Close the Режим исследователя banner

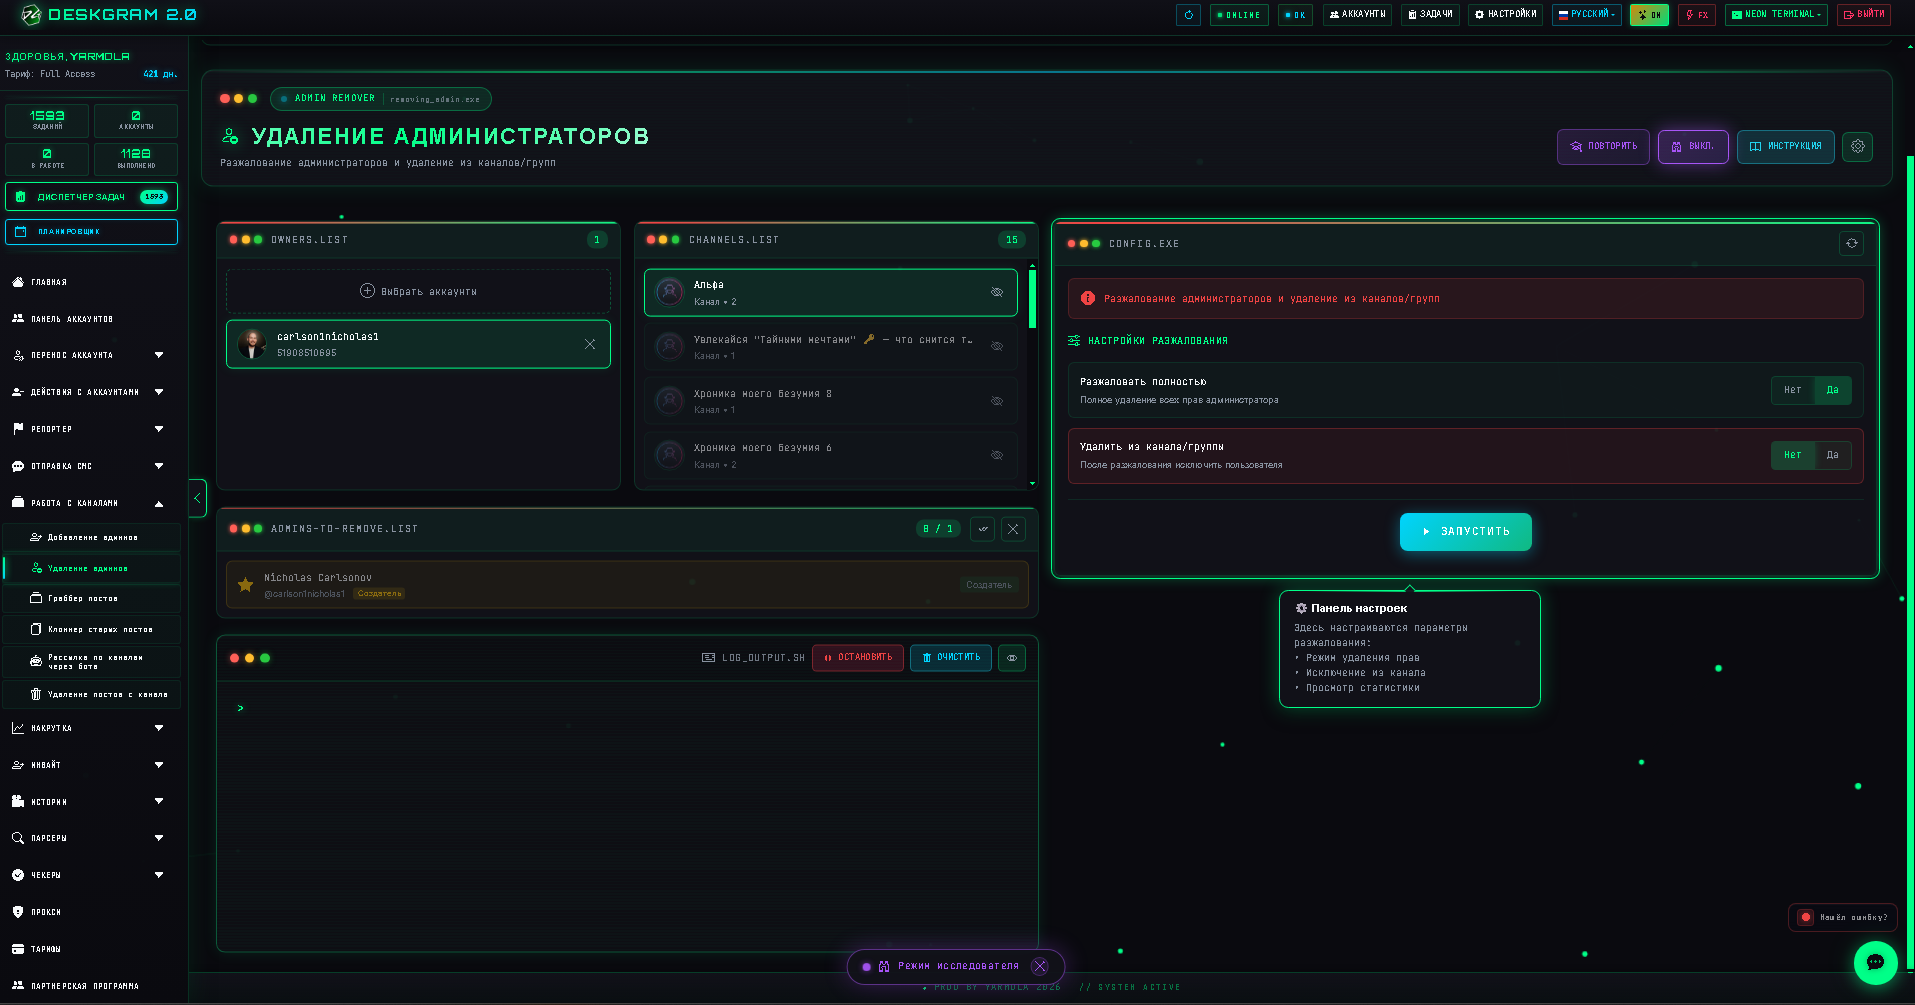[1040, 966]
